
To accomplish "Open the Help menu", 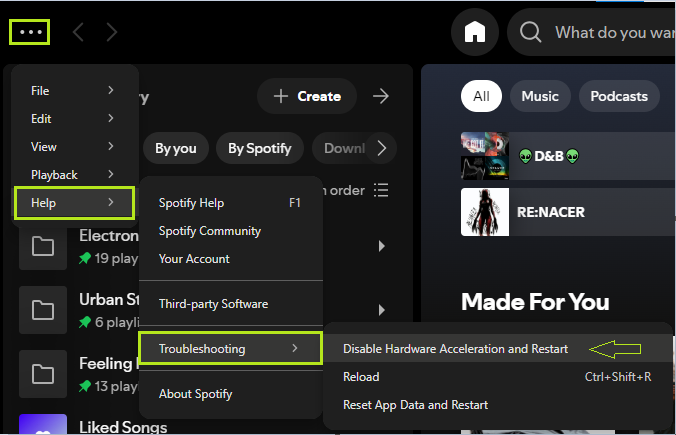I will coord(74,203).
